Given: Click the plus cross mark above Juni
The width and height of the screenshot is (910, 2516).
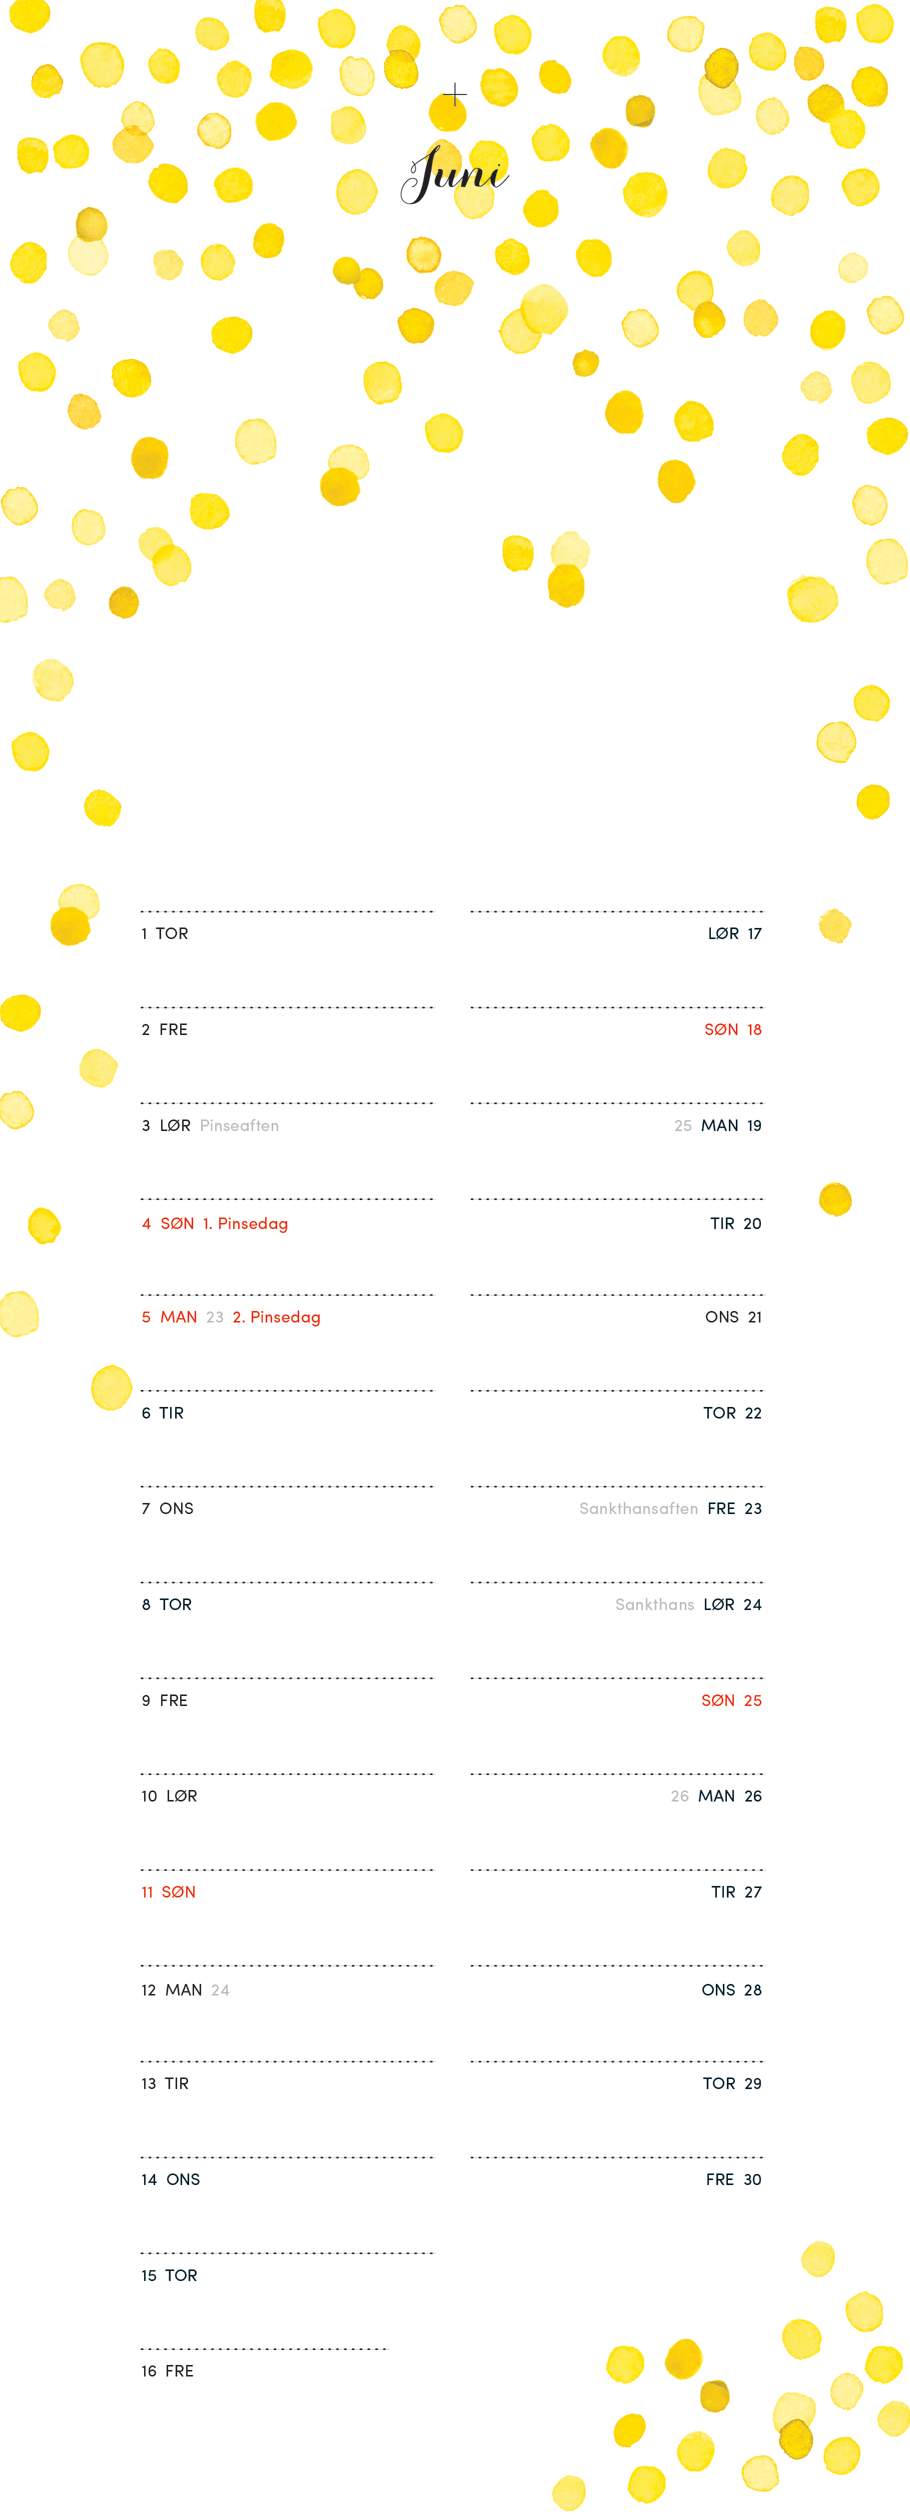Looking at the screenshot, I should [455, 95].
